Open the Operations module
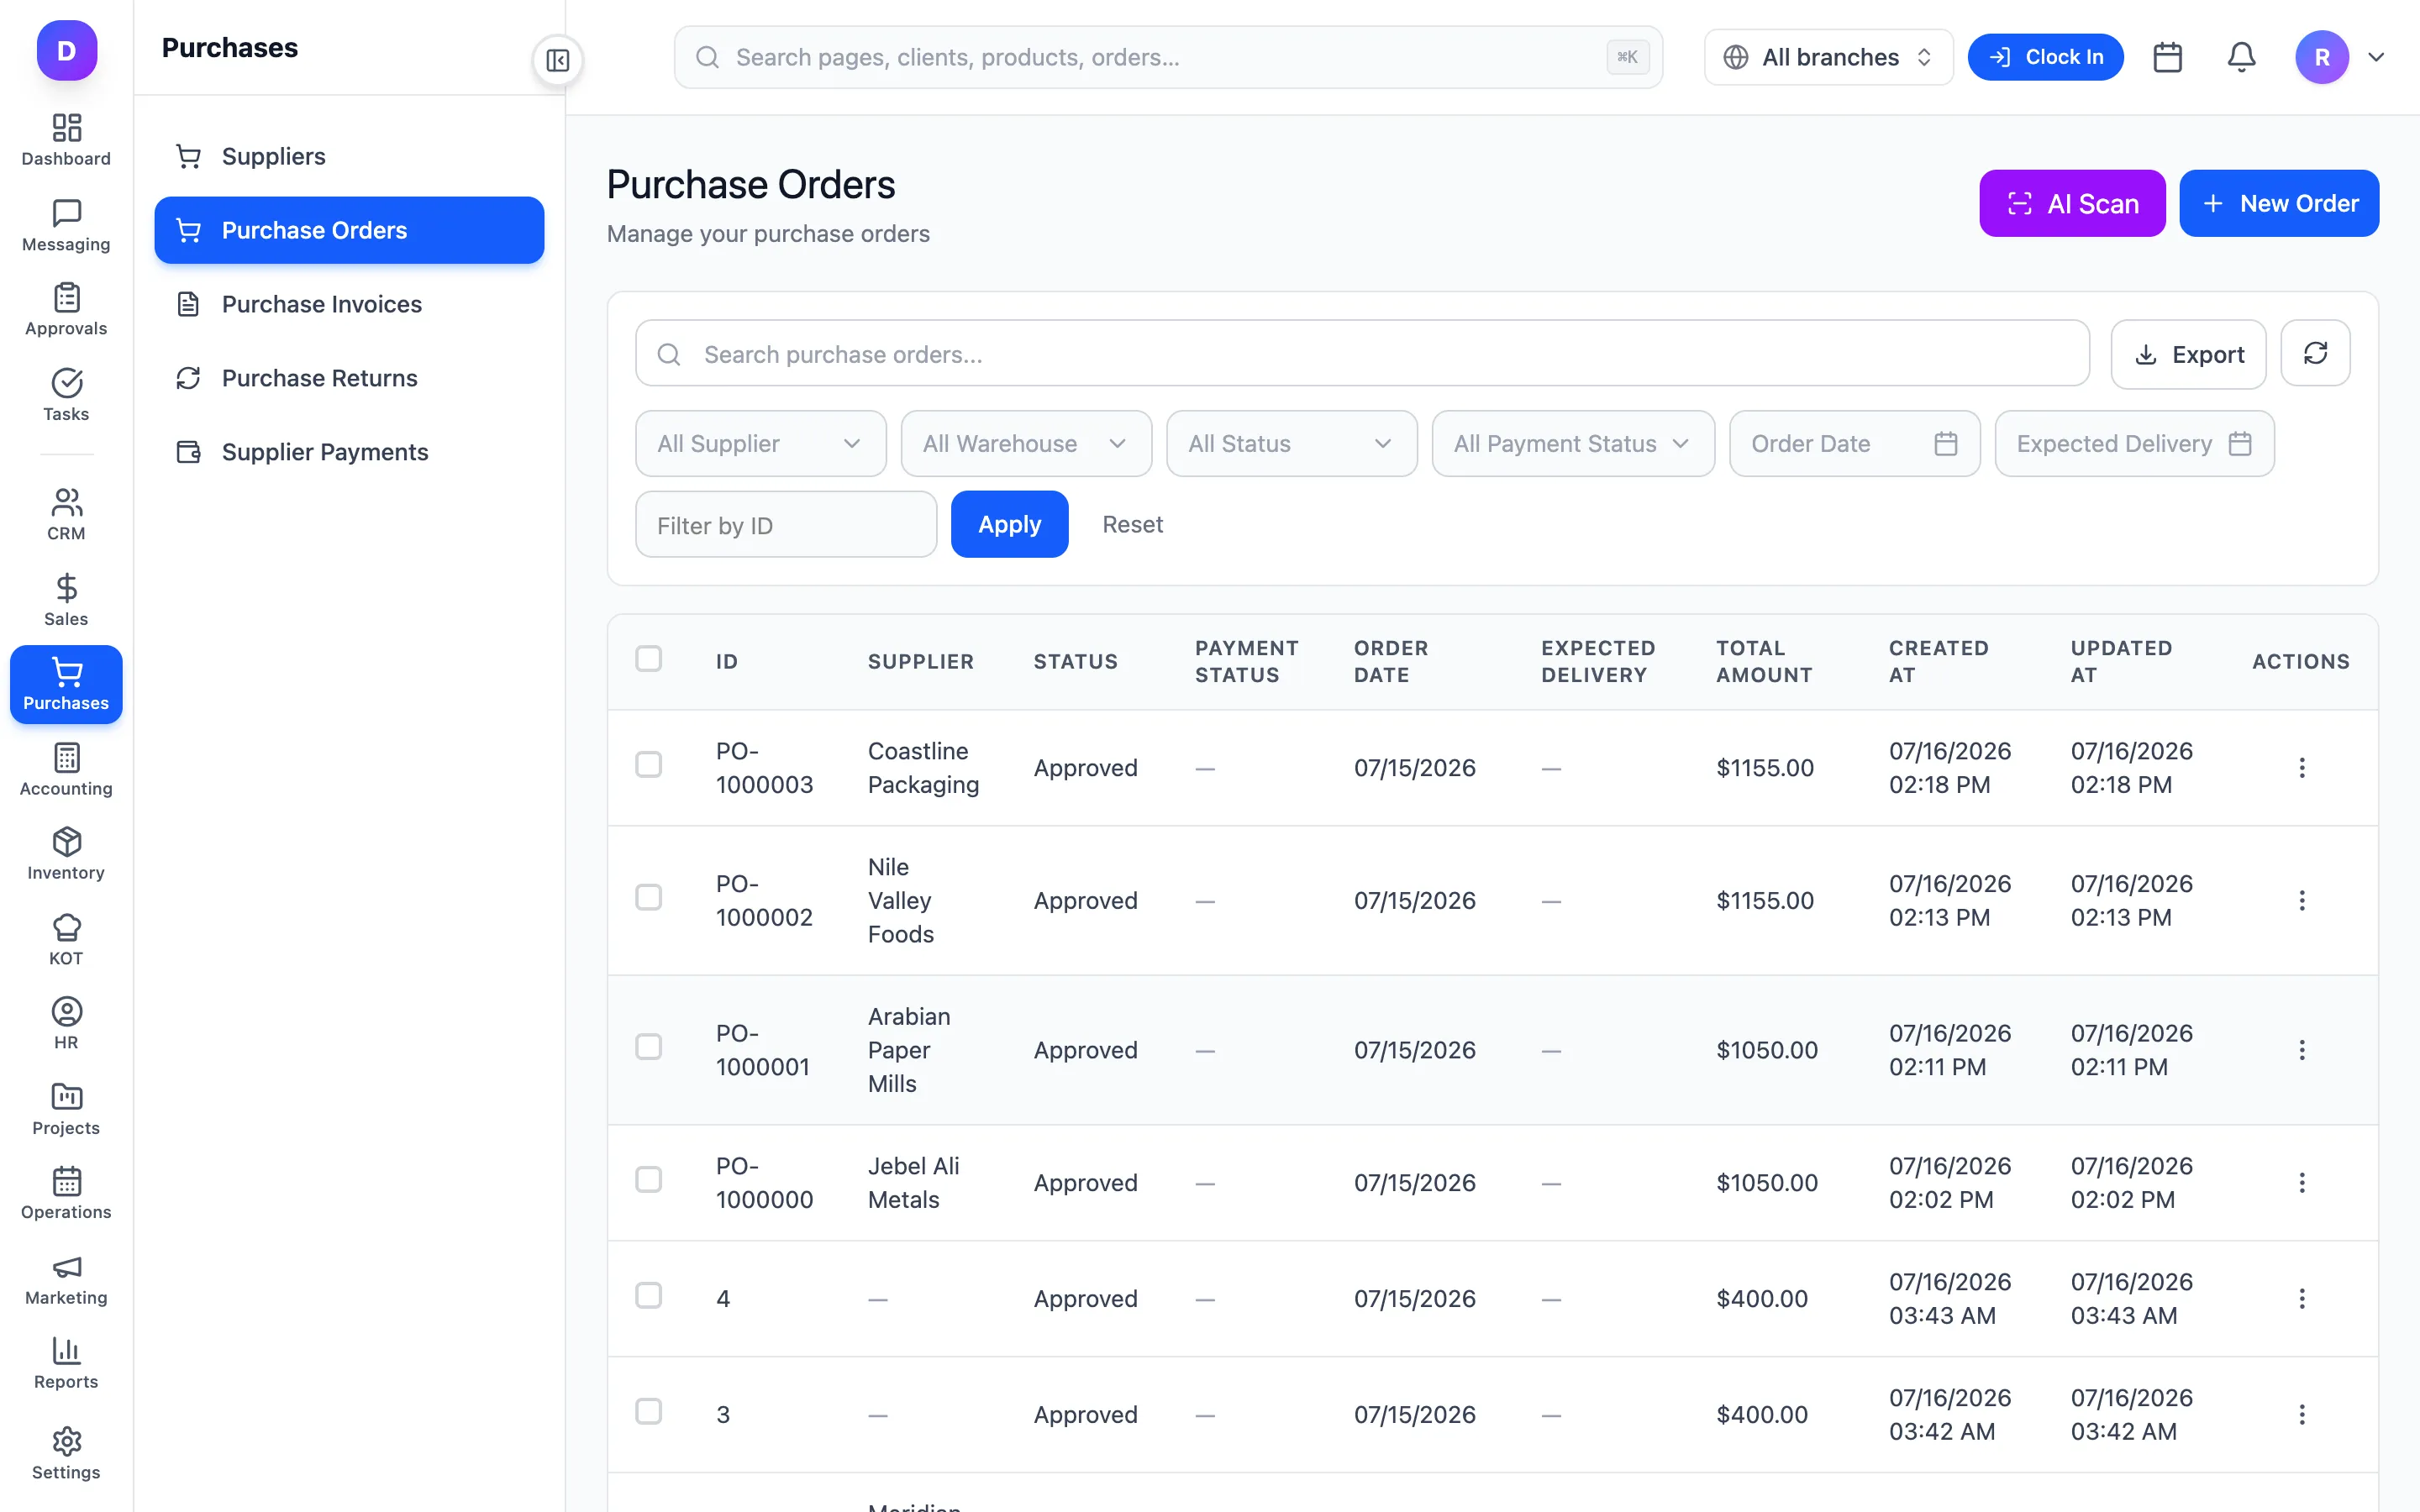This screenshot has width=2420, height=1512. click(x=66, y=1193)
